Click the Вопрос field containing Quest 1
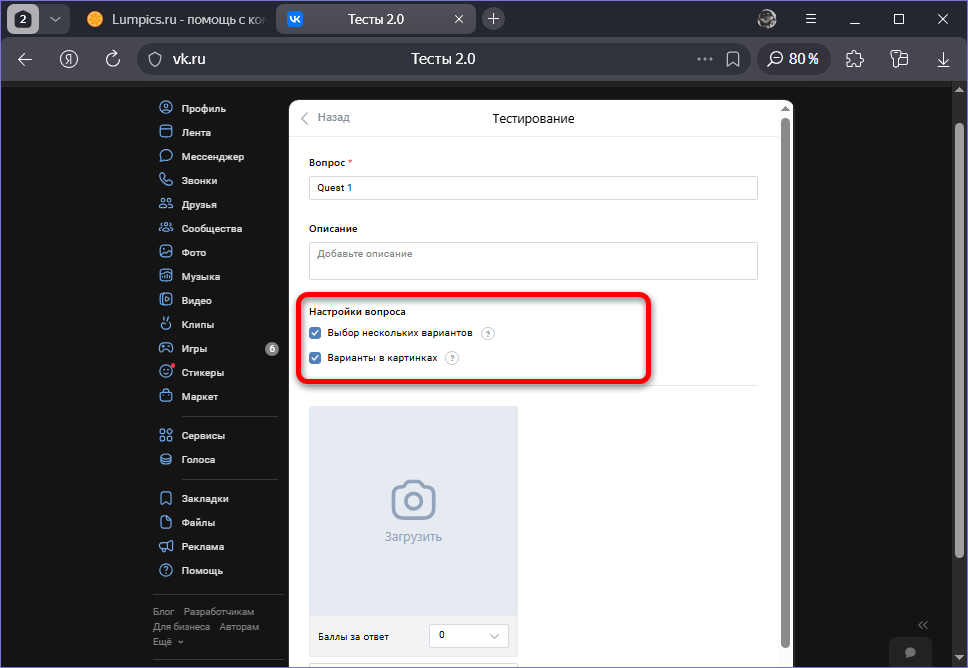The width and height of the screenshot is (968, 668). tap(533, 188)
